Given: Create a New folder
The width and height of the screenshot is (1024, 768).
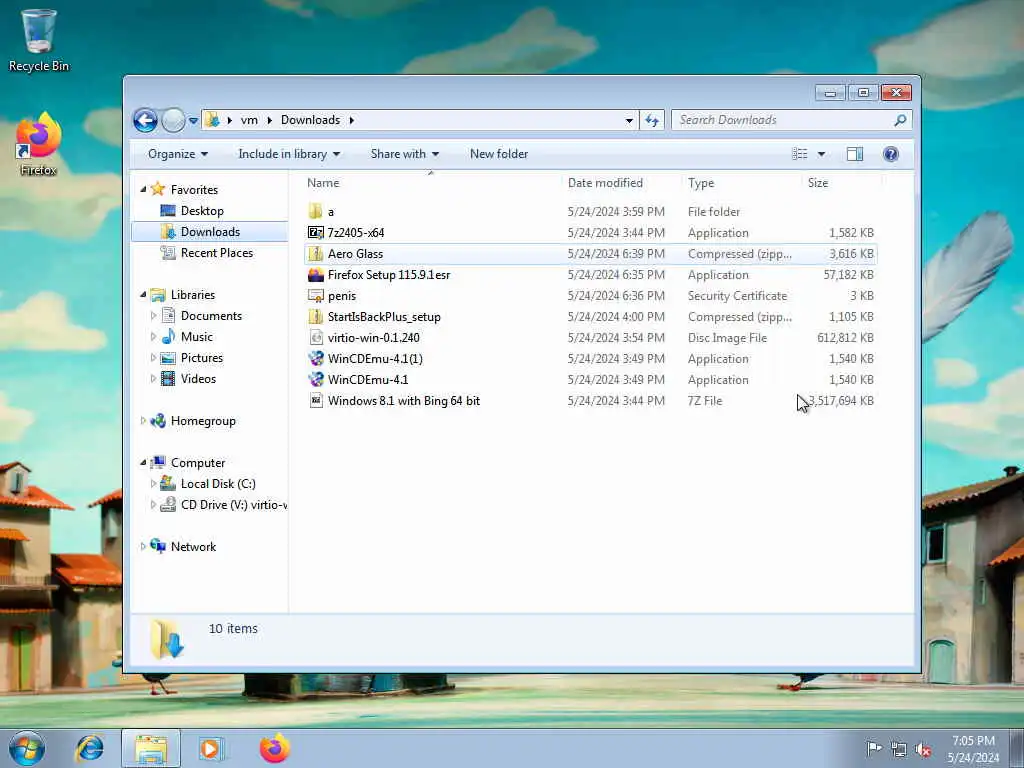Looking at the screenshot, I should click(499, 154).
